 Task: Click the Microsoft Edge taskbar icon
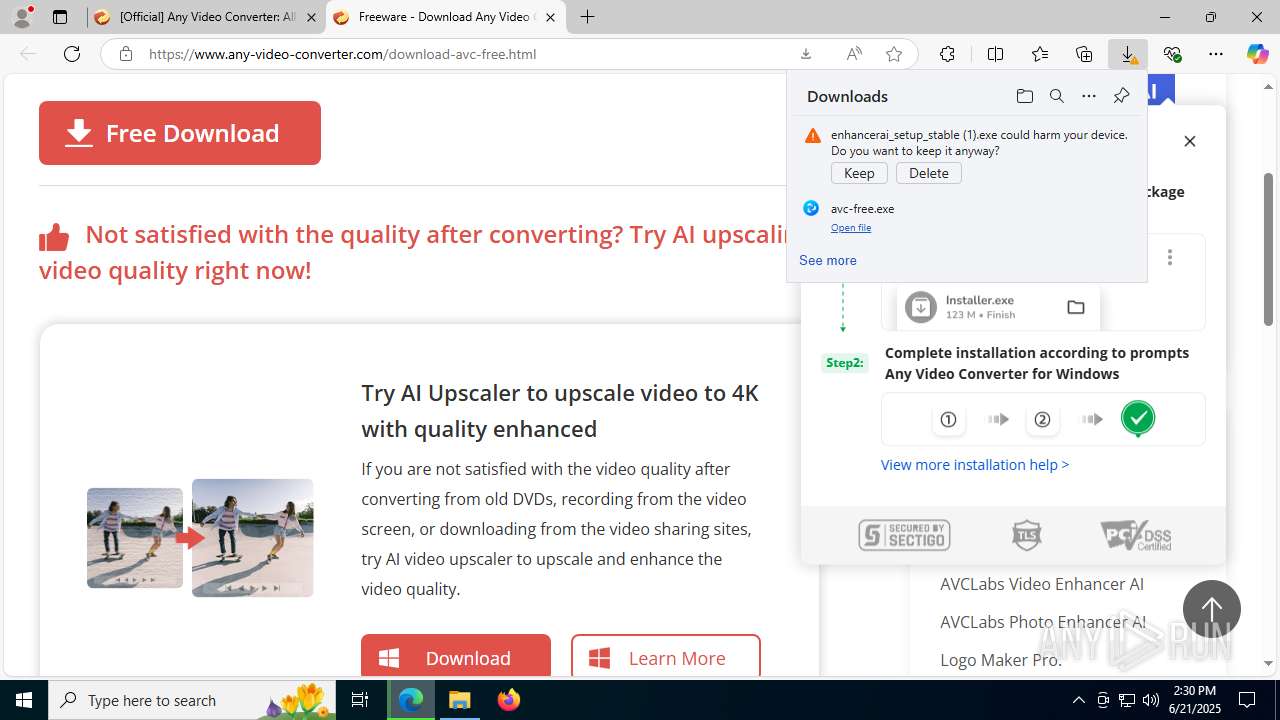tap(411, 700)
